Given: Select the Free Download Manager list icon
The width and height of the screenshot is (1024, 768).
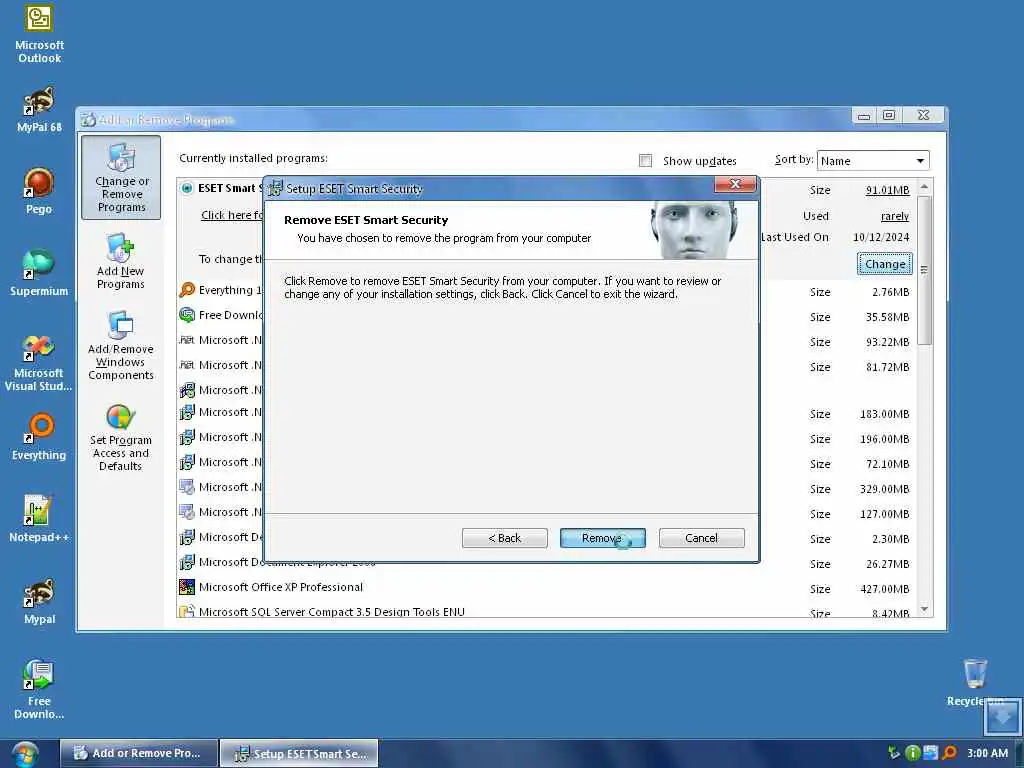Looking at the screenshot, I should point(187,315).
